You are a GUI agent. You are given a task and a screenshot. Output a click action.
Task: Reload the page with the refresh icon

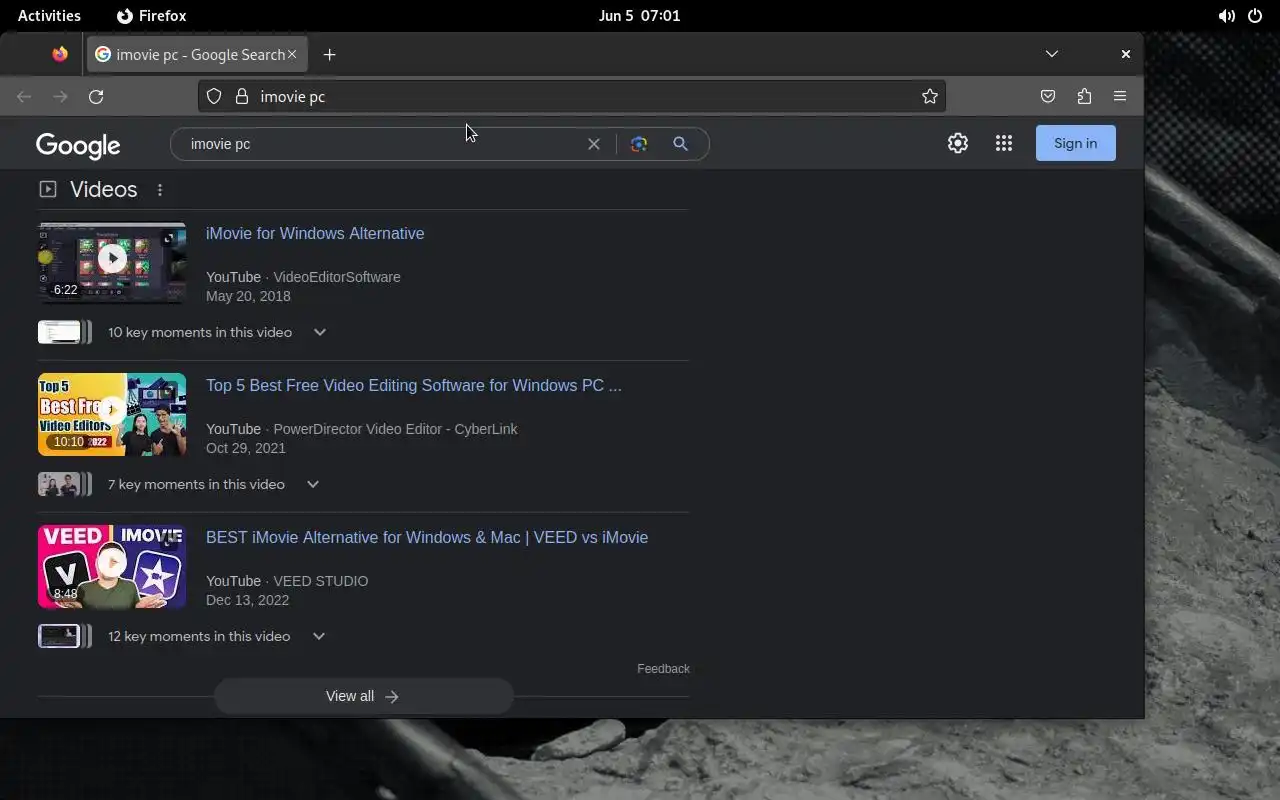tap(96, 96)
